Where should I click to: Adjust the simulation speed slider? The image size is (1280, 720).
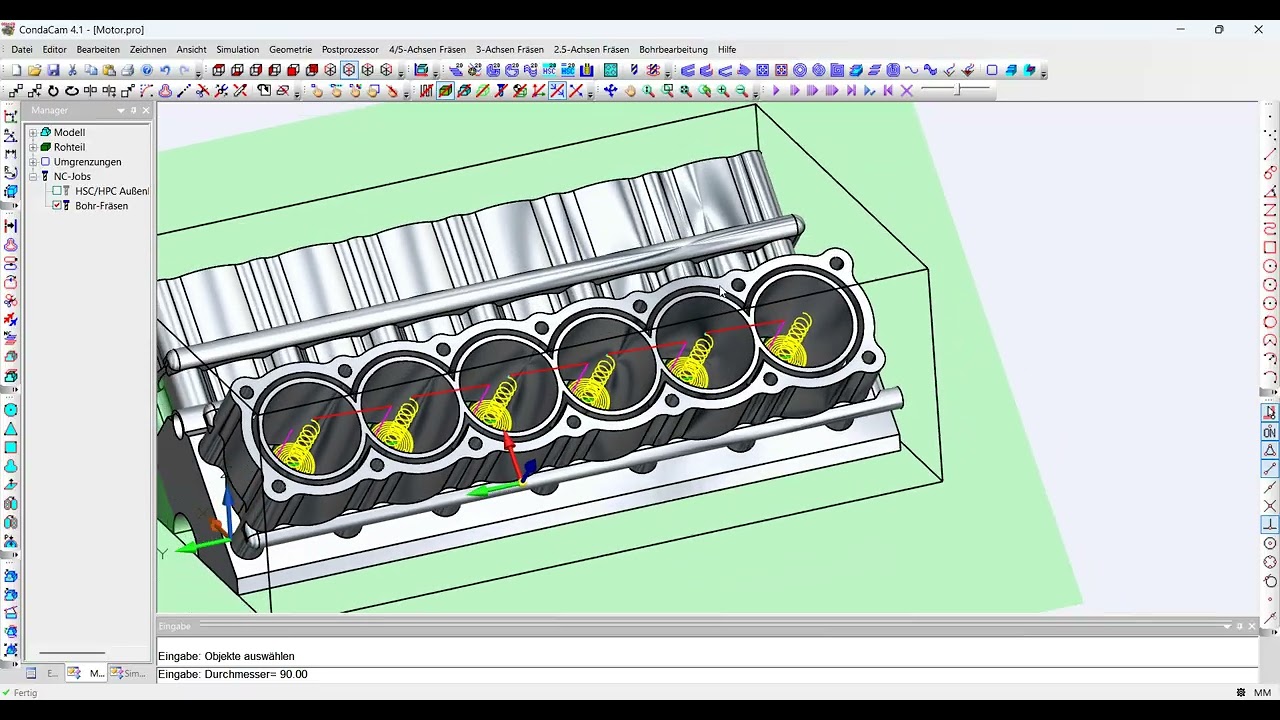coord(957,90)
